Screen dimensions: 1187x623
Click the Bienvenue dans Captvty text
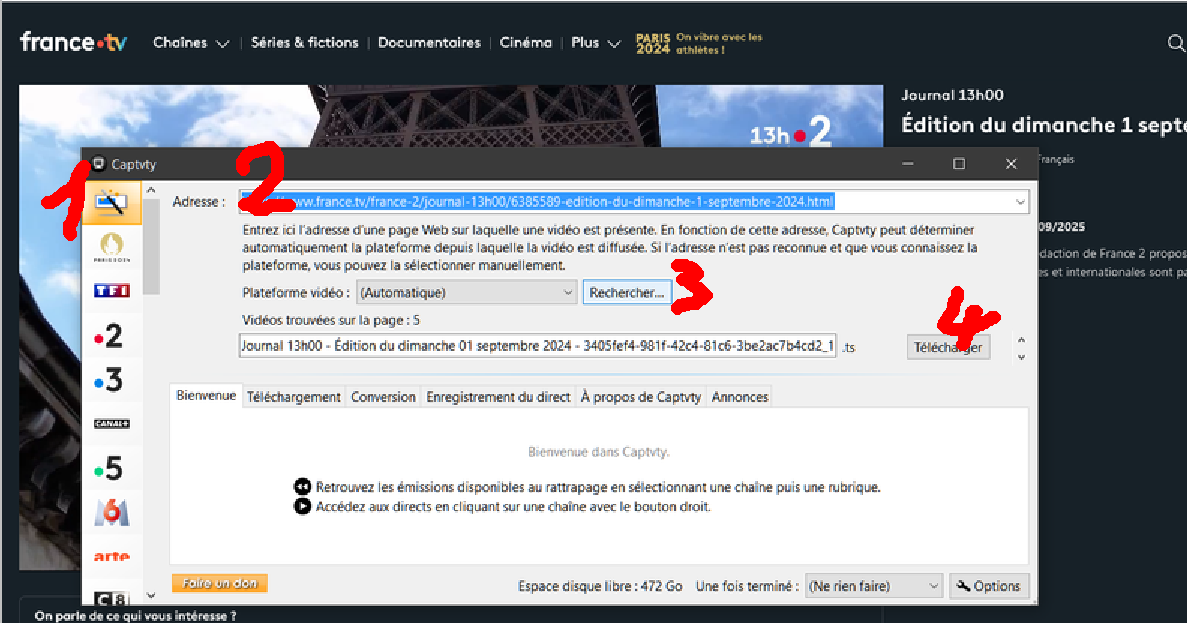click(599, 452)
